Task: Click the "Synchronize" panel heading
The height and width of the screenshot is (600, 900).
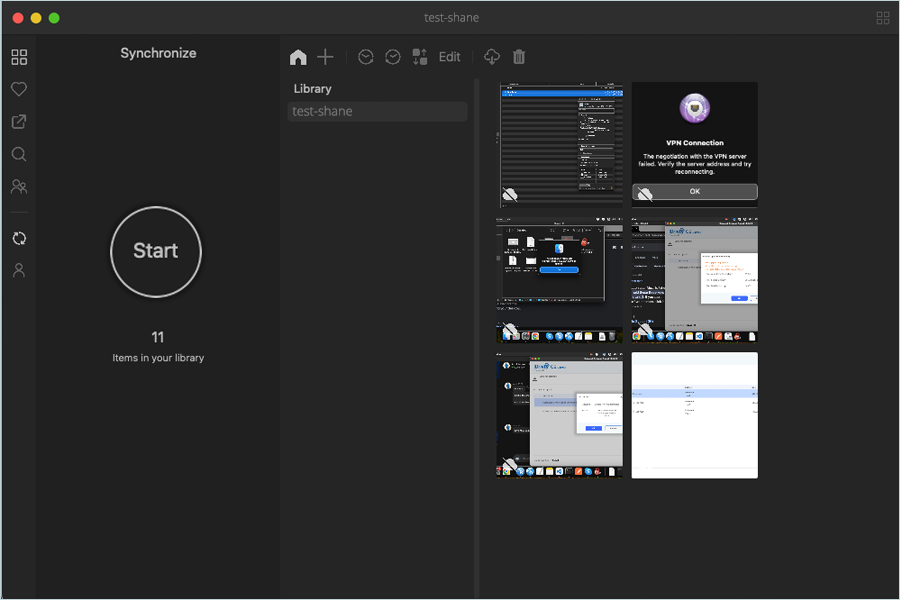Action: coord(158,53)
